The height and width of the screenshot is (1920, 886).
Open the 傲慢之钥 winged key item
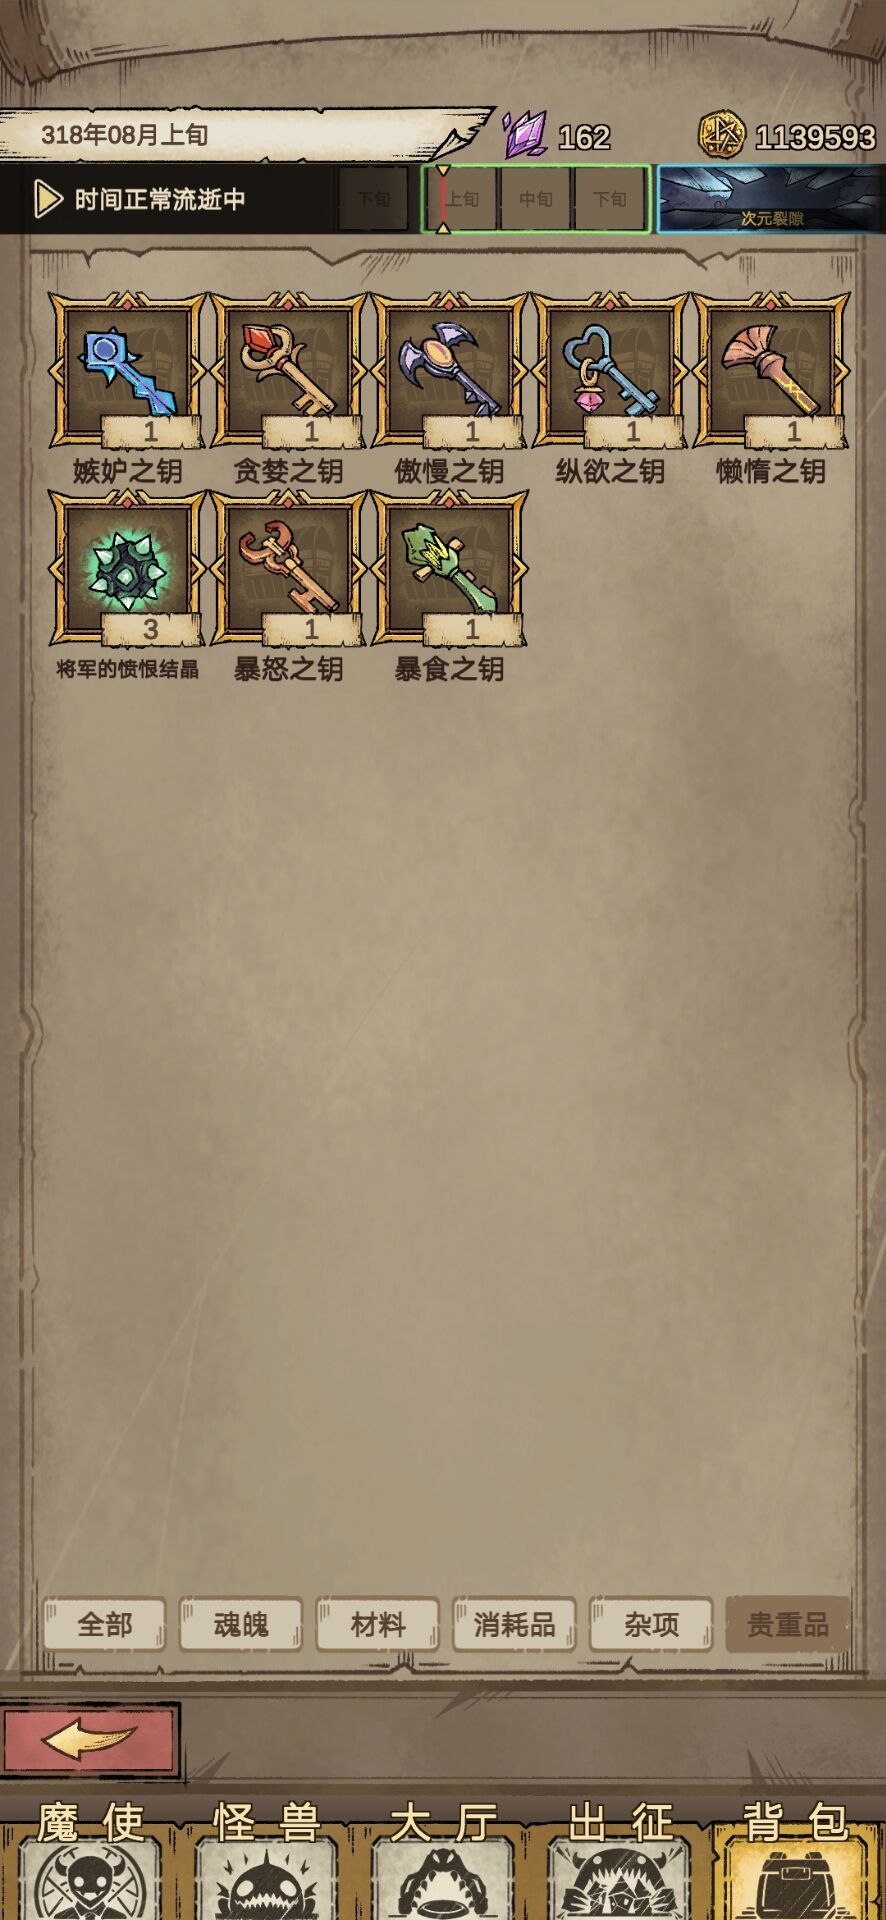click(449, 370)
